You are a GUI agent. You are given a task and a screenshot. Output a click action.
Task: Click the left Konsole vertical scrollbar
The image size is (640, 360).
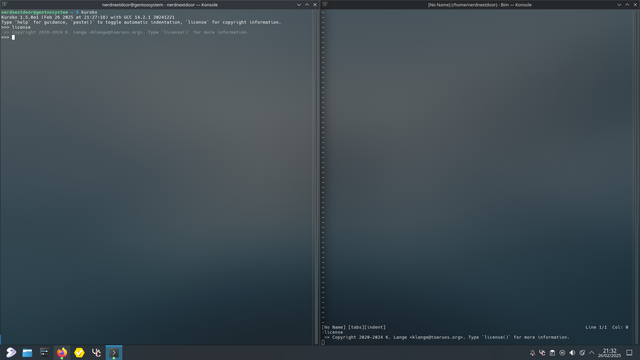316,177
